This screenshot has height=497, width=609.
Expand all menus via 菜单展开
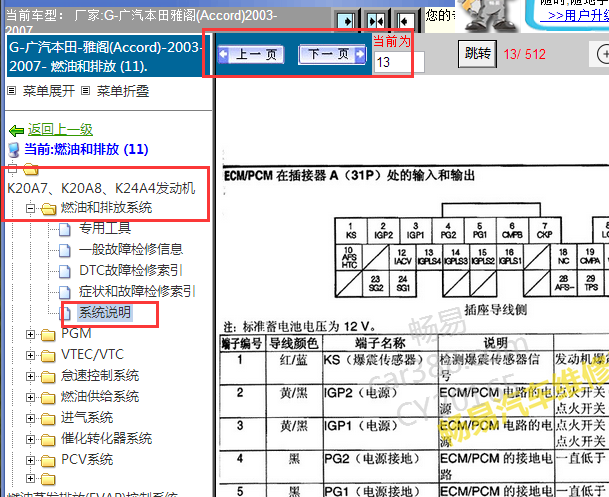coord(49,91)
